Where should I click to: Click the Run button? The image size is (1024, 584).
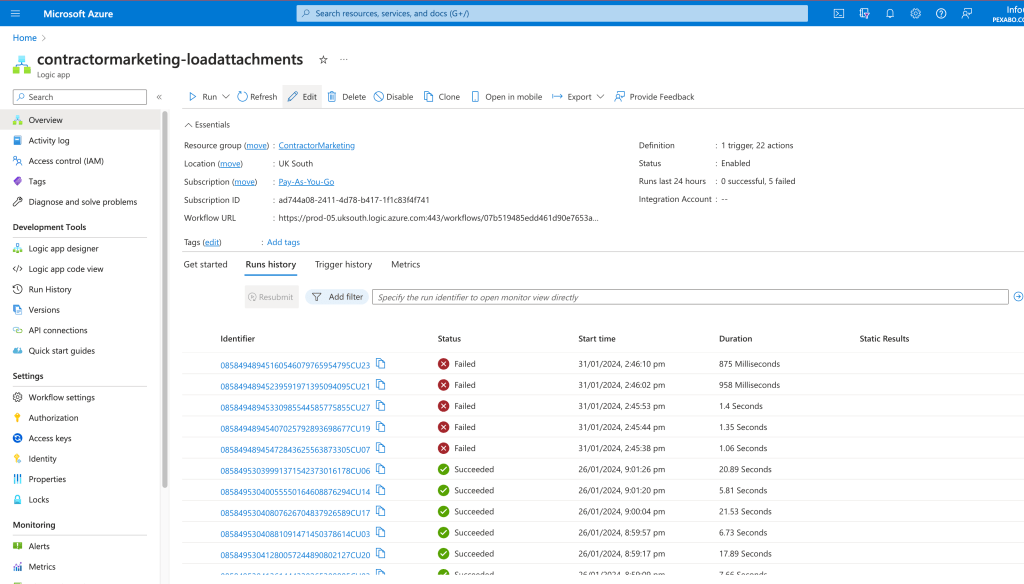tap(202, 97)
